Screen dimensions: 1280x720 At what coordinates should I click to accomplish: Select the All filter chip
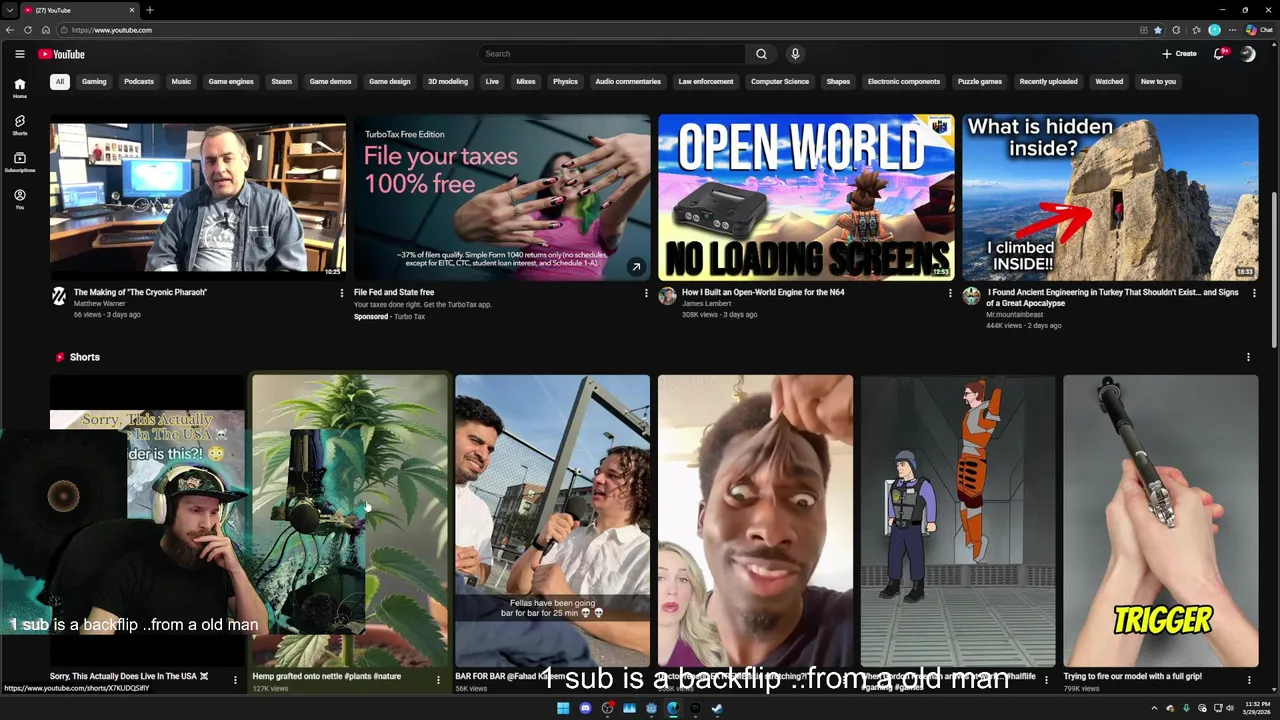[x=60, y=82]
